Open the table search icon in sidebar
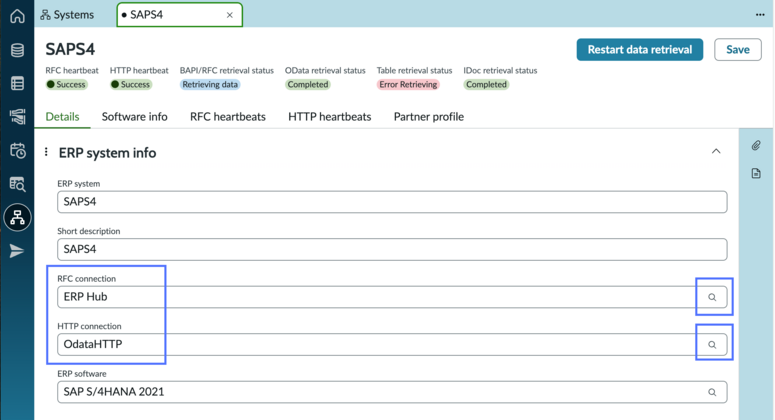Screen dimensions: 775x420 point(17,184)
